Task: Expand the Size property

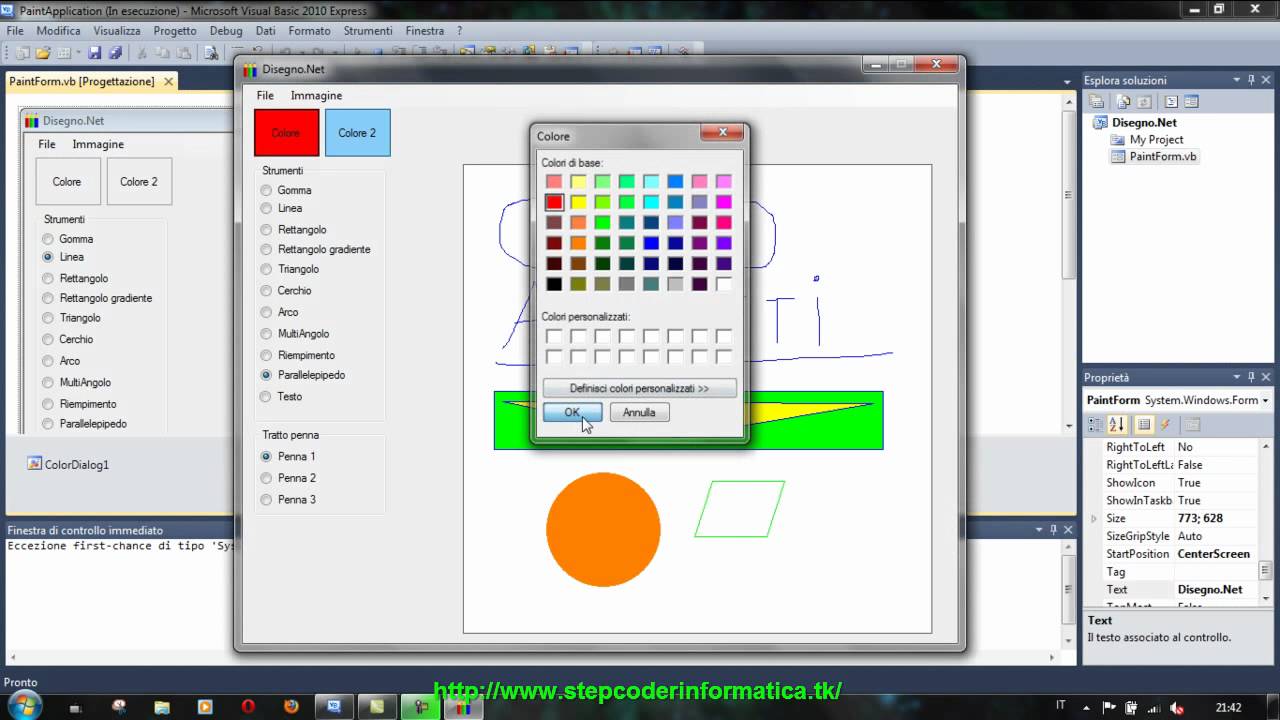Action: (x=1094, y=518)
